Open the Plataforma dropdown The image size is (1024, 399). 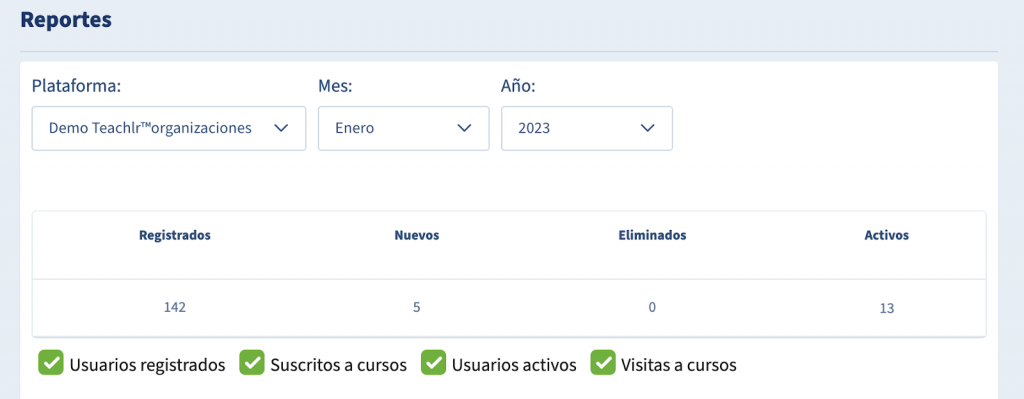(169, 129)
